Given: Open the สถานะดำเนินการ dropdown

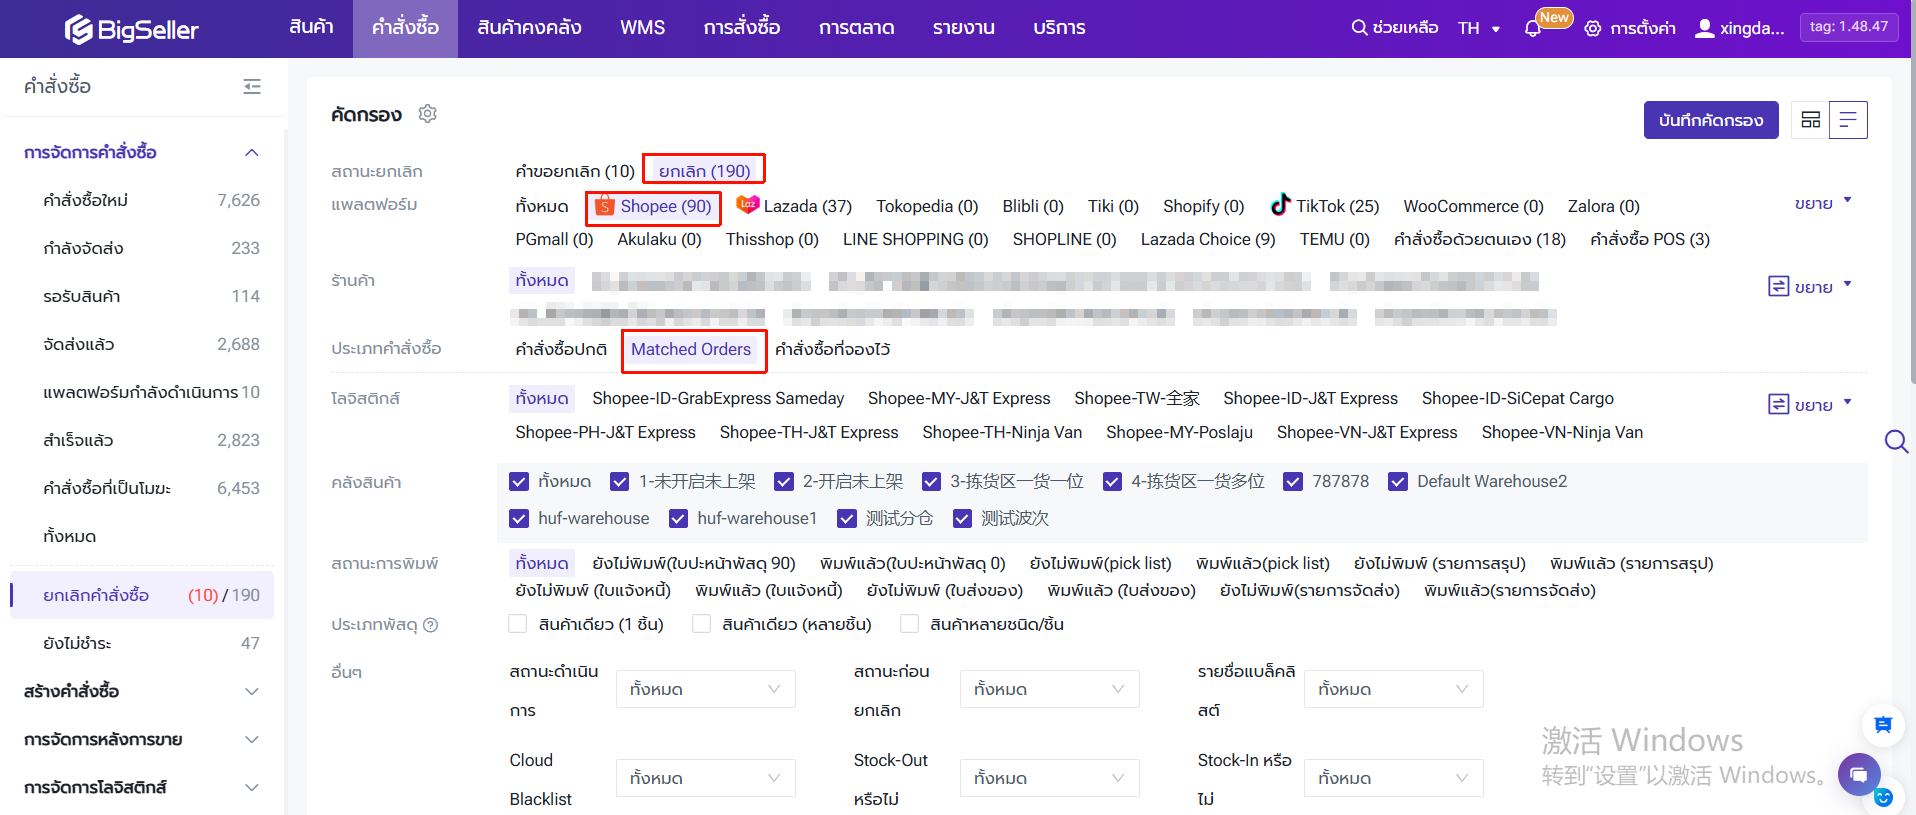Looking at the screenshot, I should (x=705, y=689).
